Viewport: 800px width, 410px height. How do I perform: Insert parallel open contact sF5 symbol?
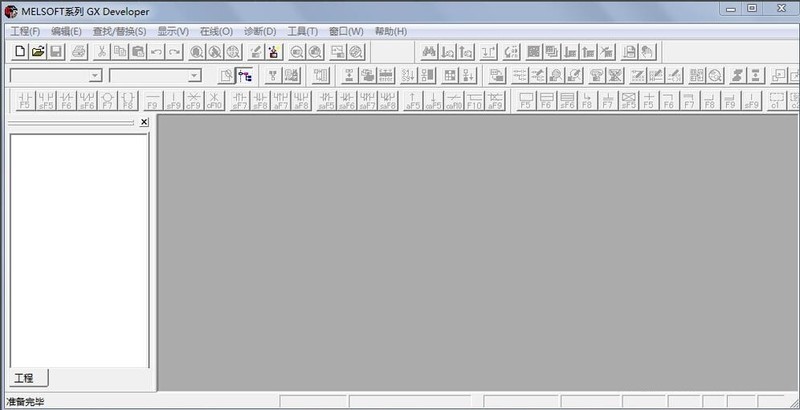[46, 100]
